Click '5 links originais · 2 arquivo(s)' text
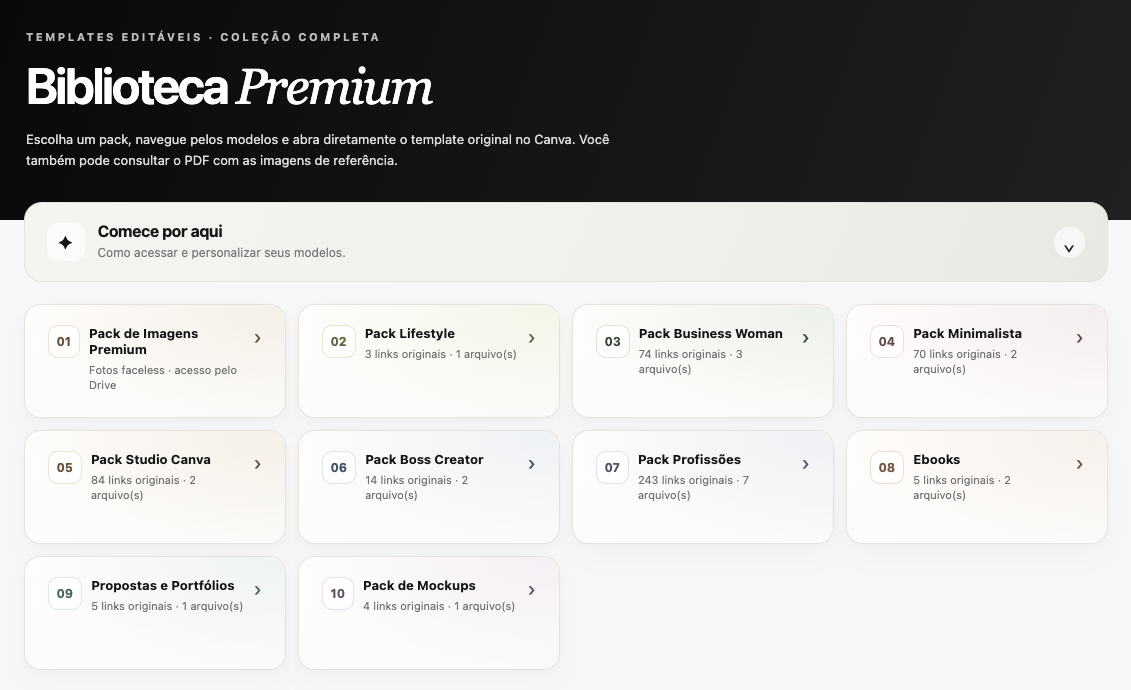The width and height of the screenshot is (1131, 690). click(x=961, y=487)
